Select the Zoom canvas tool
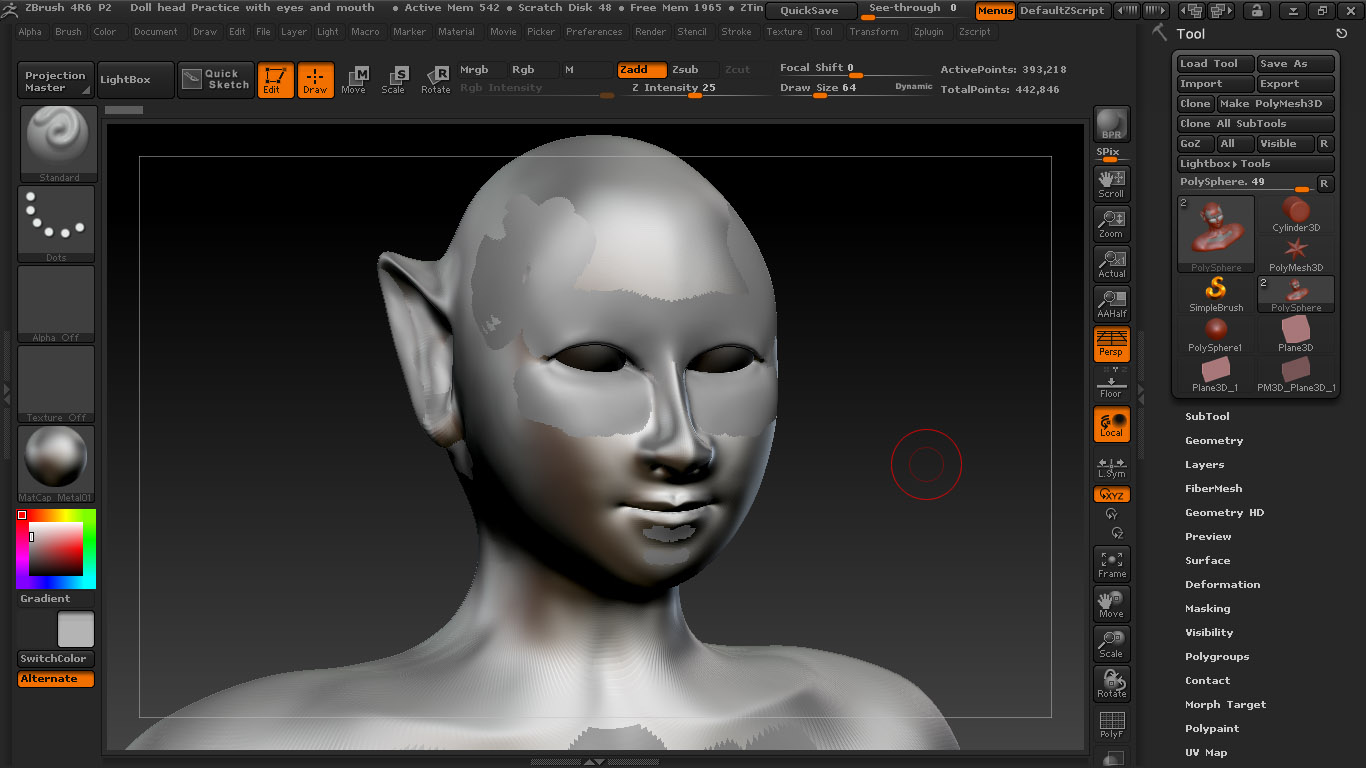Screen dimensions: 1366x768 tap(1112, 223)
